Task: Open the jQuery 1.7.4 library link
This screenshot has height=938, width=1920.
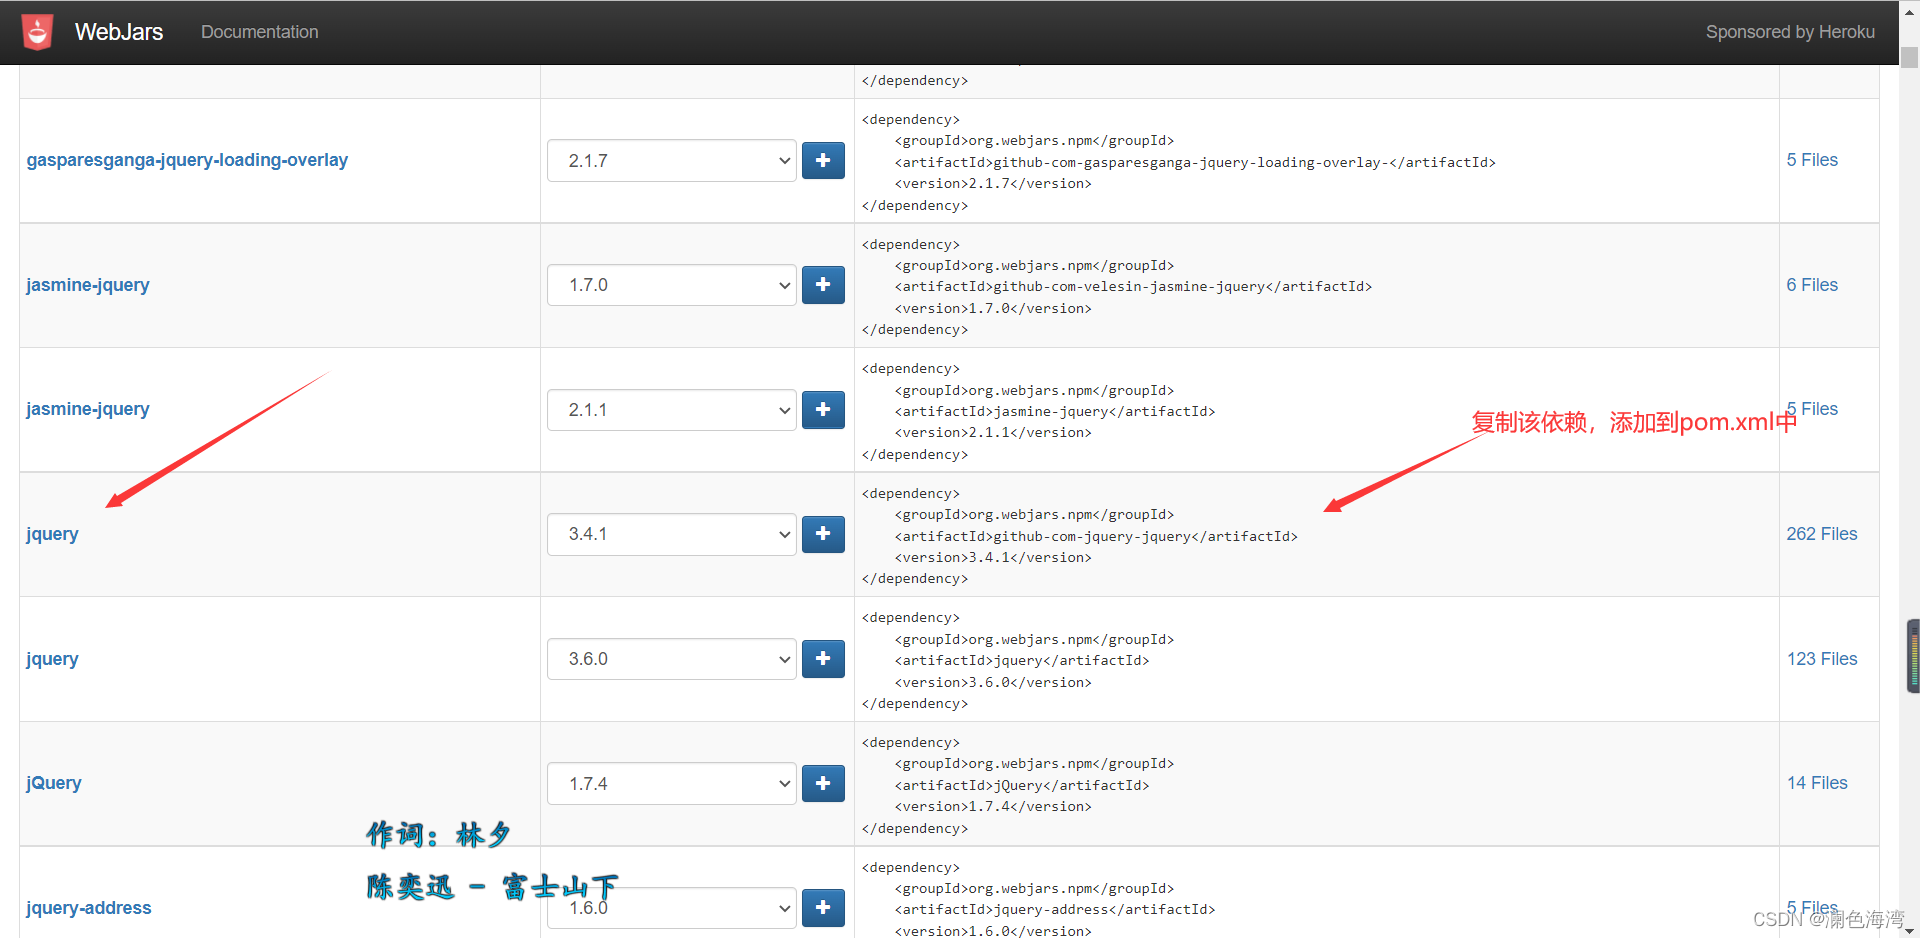Action: 54,783
